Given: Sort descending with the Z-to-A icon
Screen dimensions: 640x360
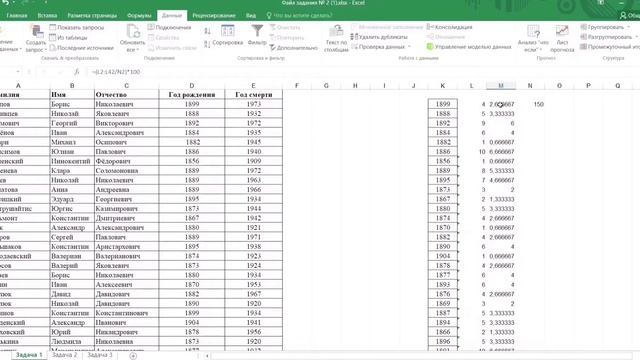Looking at the screenshot, I should 207,44.
